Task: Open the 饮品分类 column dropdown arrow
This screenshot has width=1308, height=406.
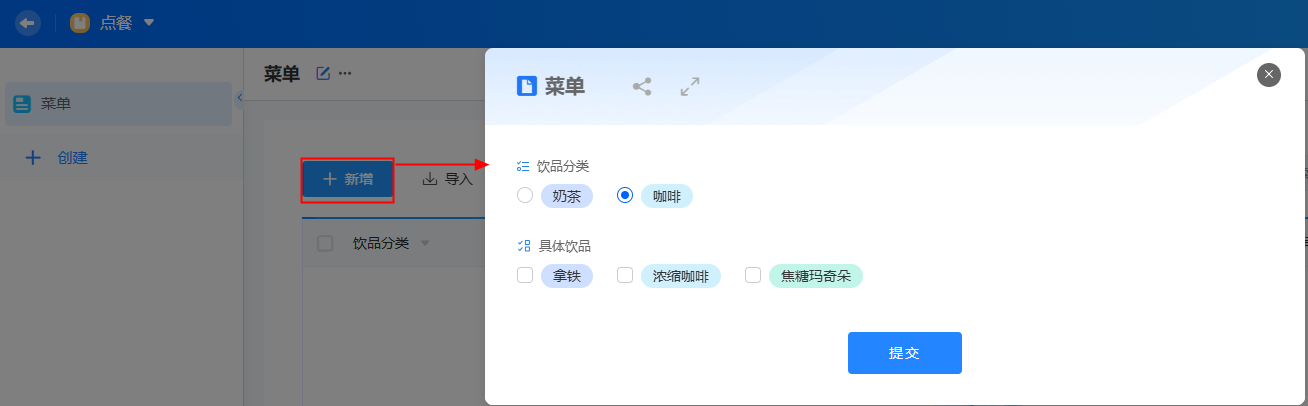Action: coord(424,243)
